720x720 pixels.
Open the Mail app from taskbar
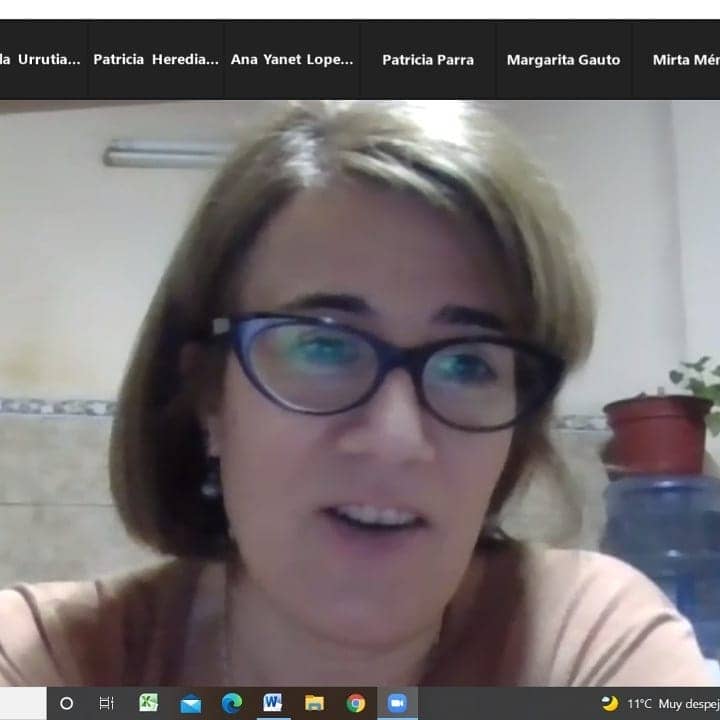coord(190,703)
